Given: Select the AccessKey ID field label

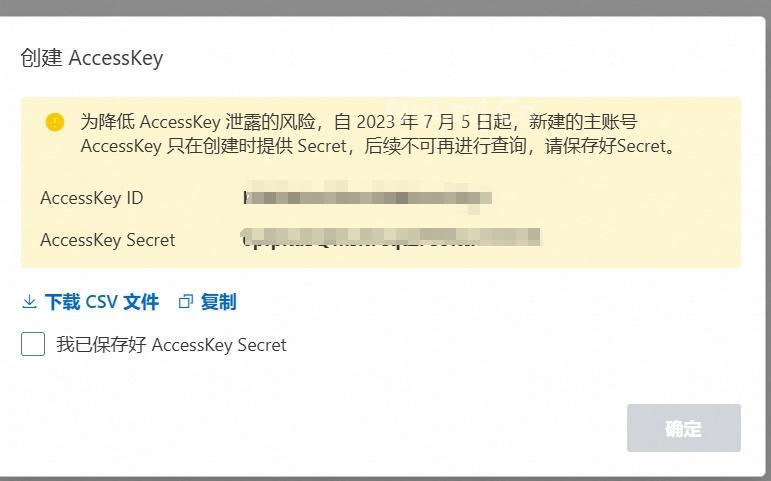Looking at the screenshot, I should click(91, 198).
